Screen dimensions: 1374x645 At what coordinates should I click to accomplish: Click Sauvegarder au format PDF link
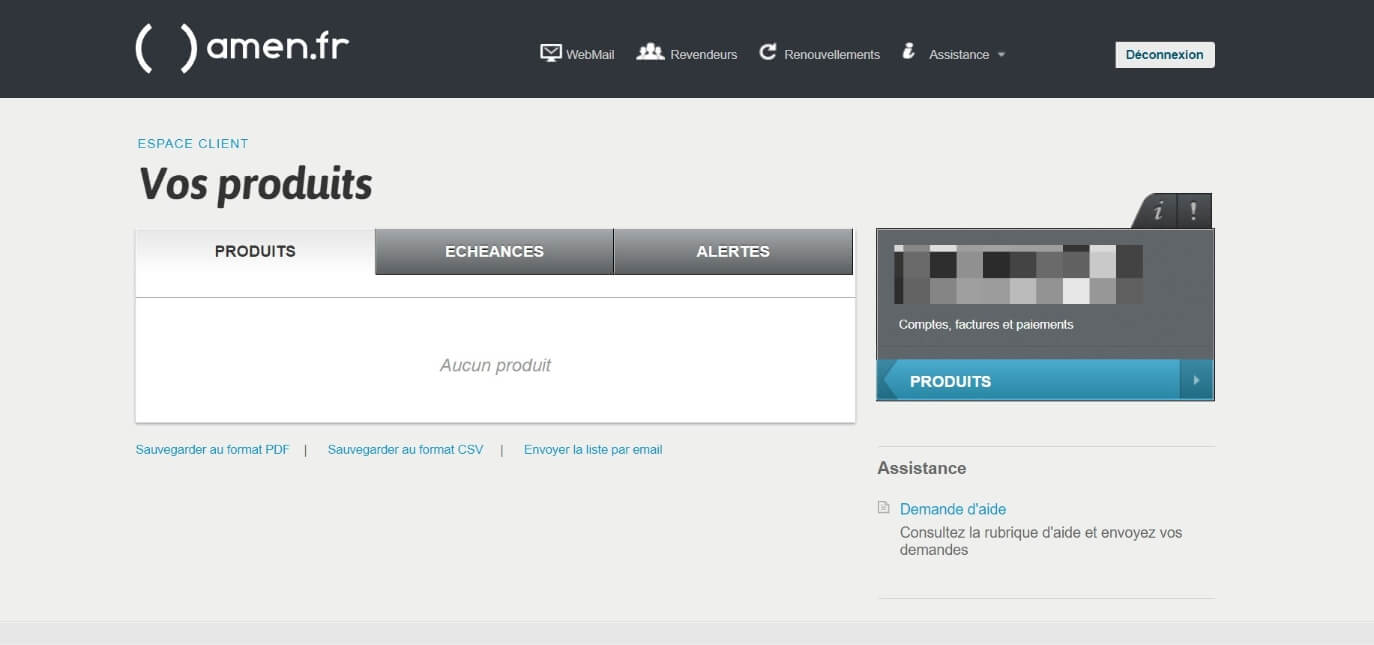coord(212,450)
